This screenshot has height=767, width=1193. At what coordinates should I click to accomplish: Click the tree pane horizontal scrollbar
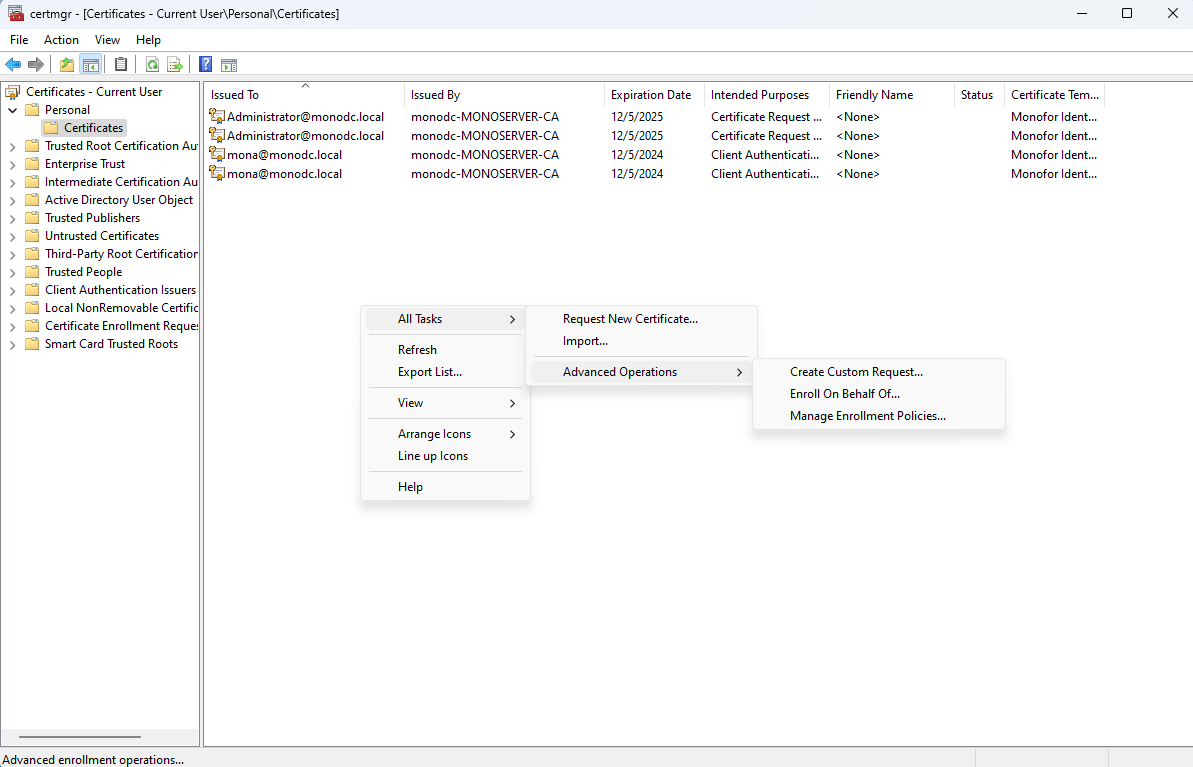[x=82, y=737]
